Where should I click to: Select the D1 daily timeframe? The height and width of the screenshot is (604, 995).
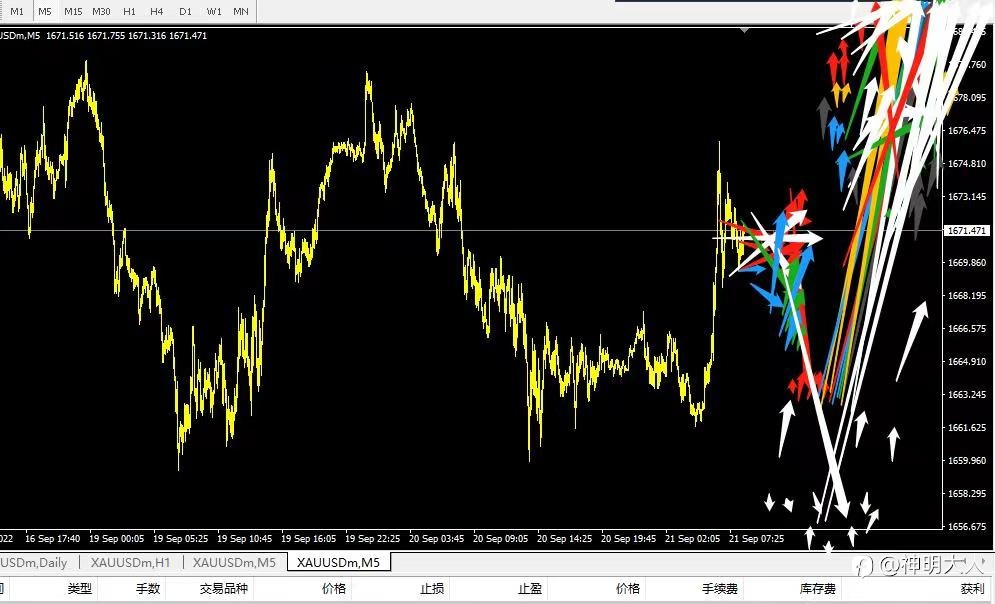(185, 11)
